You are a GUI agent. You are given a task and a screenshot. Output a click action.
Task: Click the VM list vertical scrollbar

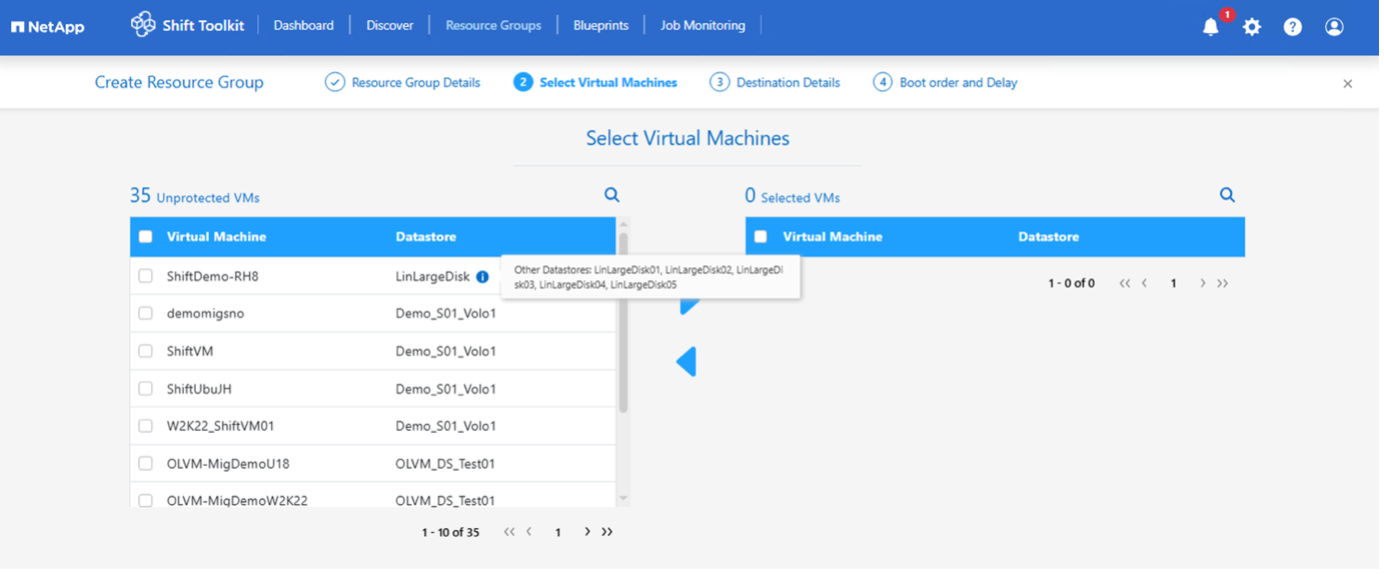(x=623, y=320)
